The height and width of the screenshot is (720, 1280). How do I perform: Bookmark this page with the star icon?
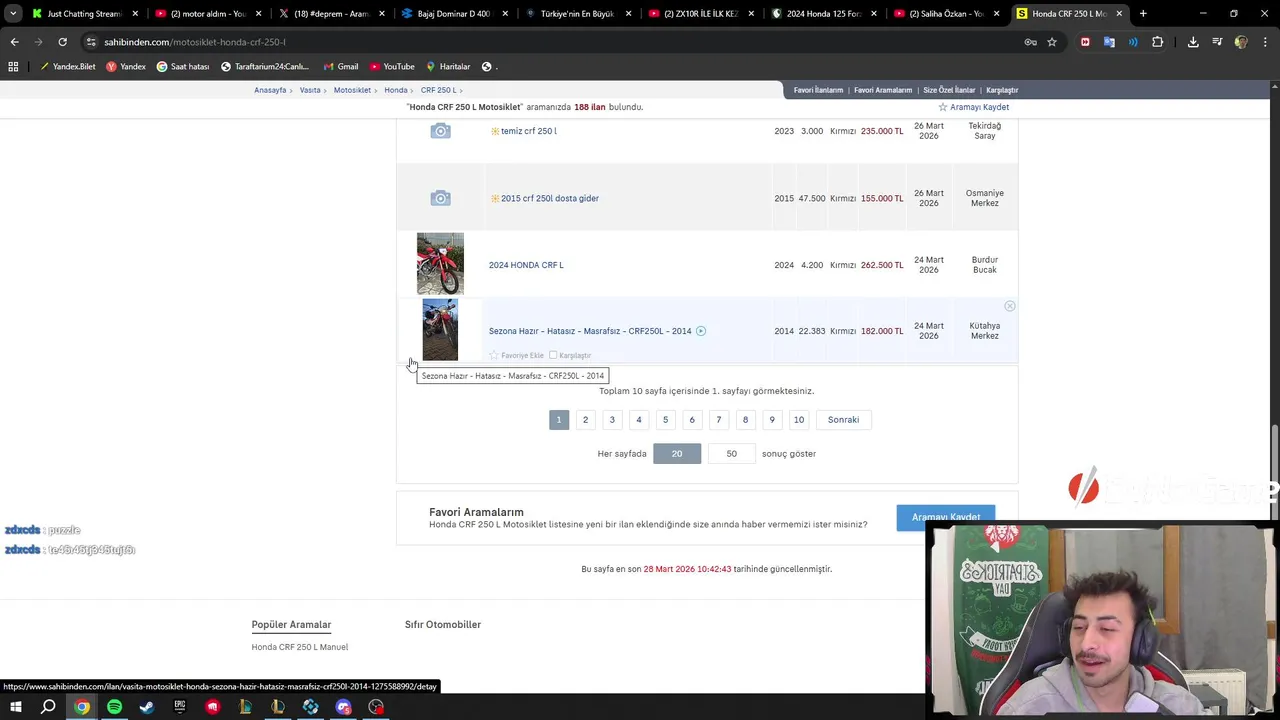(x=1052, y=42)
